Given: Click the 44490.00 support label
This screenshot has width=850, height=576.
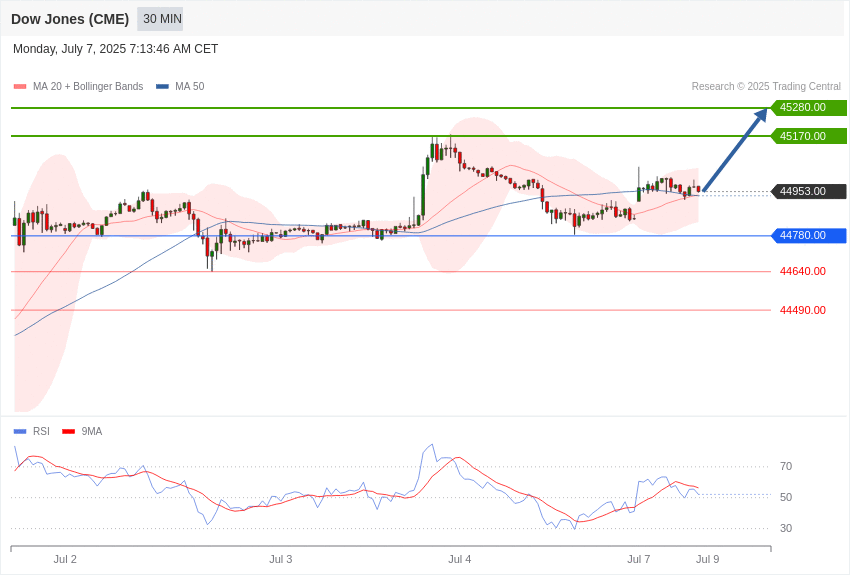Looking at the screenshot, I should click(803, 310).
